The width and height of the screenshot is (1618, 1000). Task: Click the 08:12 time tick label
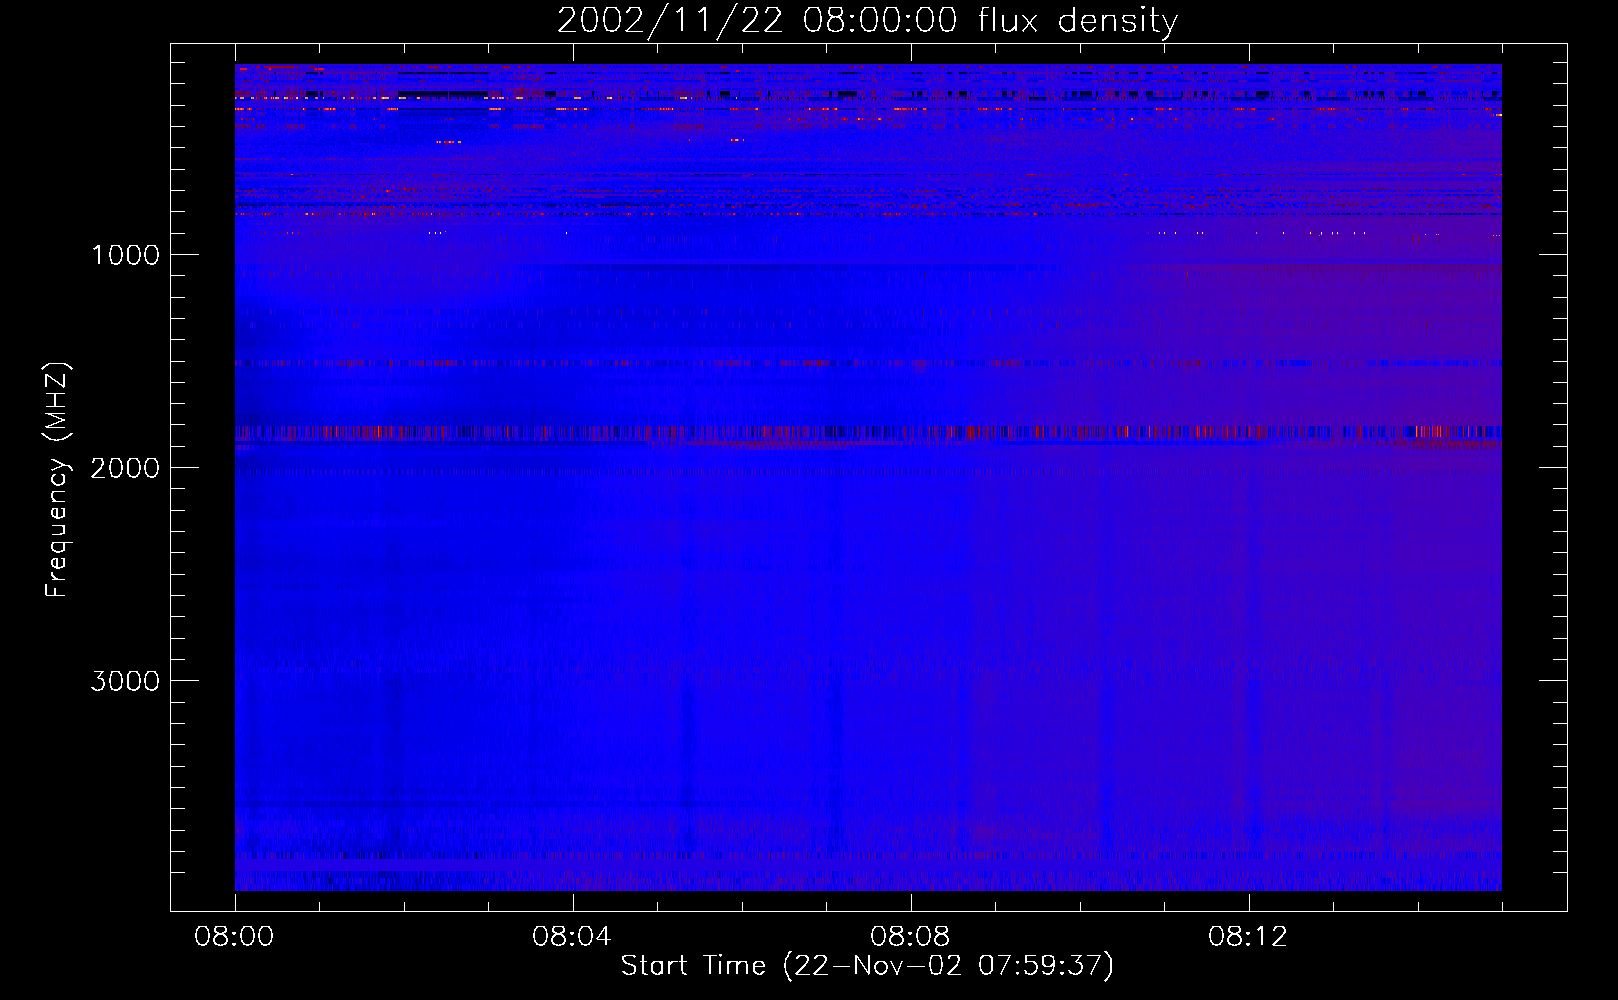pos(1248,937)
